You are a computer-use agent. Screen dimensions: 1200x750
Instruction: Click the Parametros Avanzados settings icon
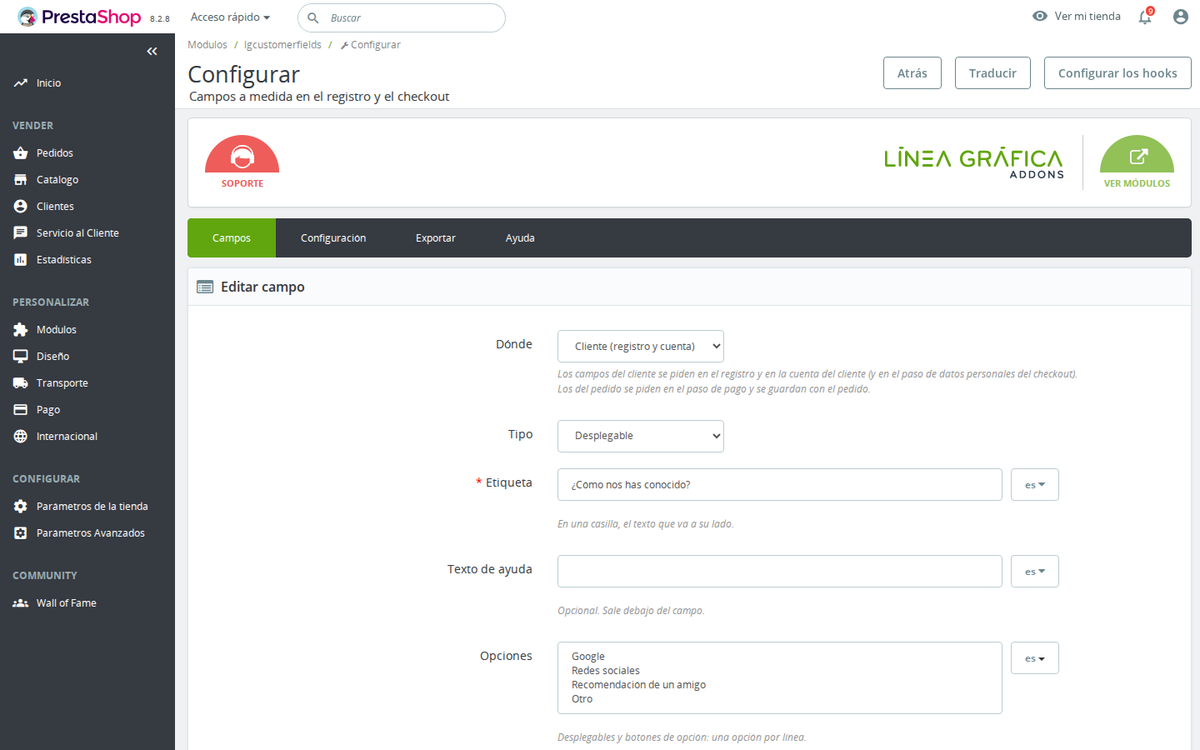tap(20, 533)
